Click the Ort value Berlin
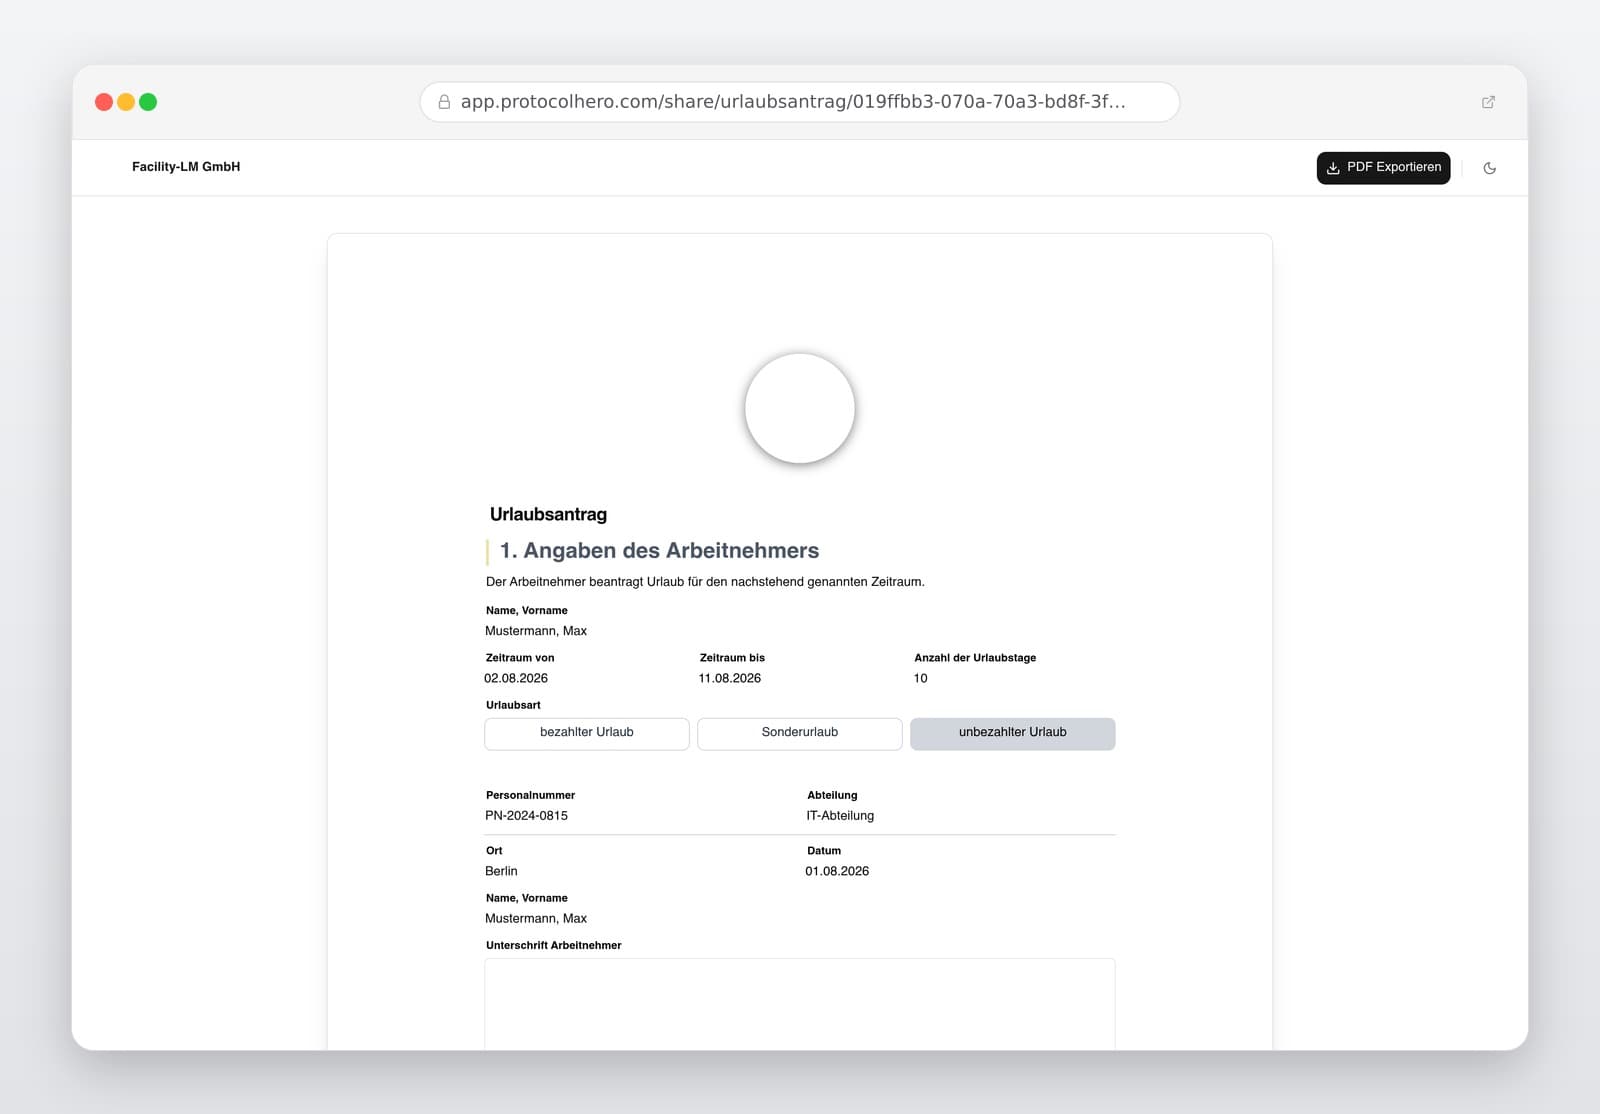Viewport: 1600px width, 1114px height. click(501, 871)
